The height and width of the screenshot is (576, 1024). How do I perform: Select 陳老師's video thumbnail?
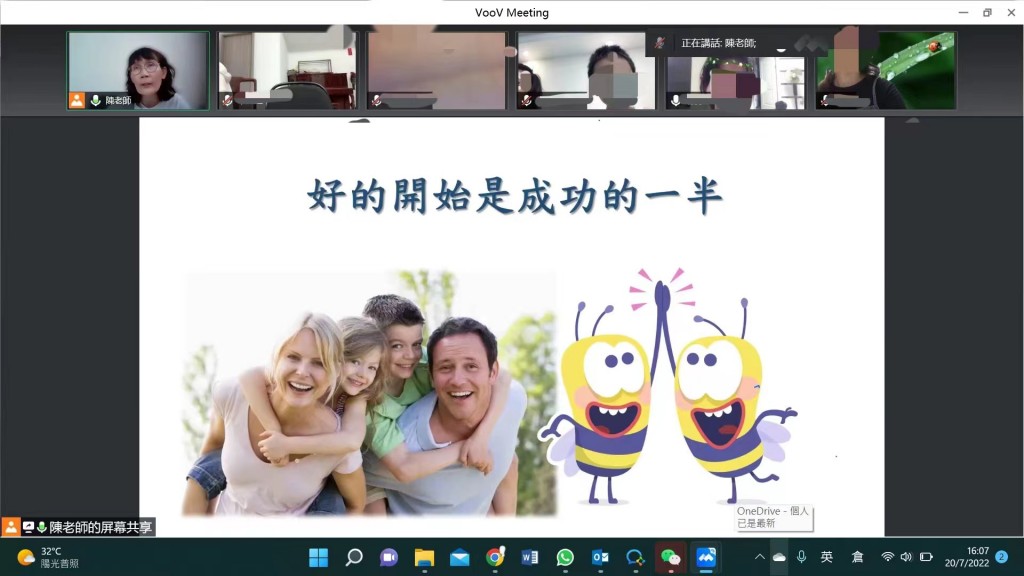138,70
